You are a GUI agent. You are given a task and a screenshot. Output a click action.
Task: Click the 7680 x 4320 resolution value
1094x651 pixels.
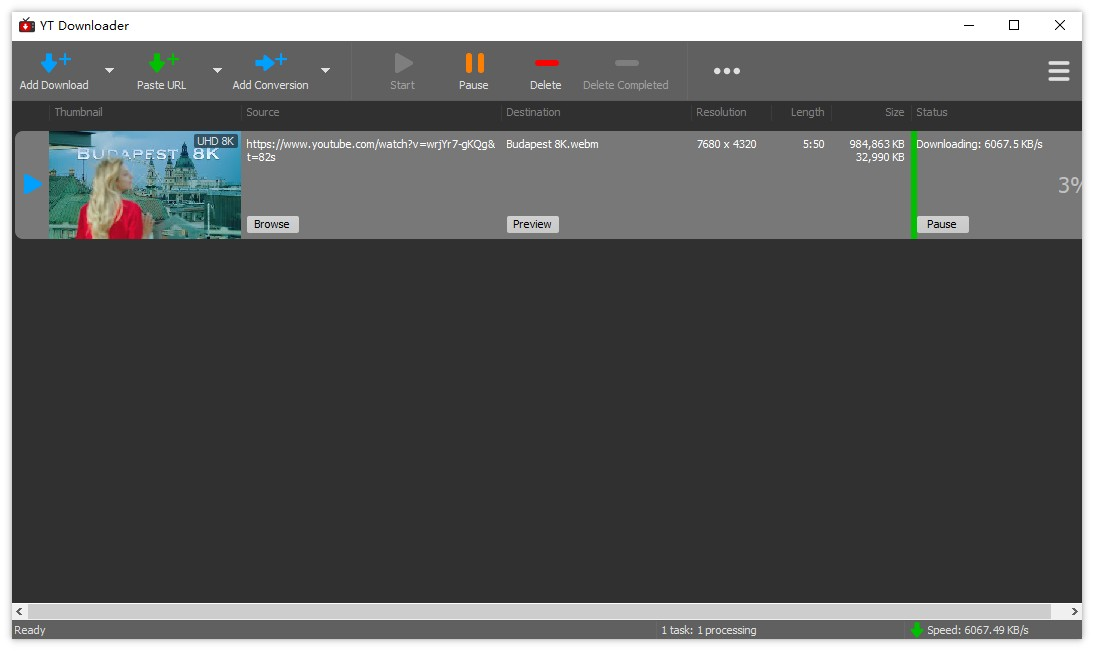coord(726,144)
